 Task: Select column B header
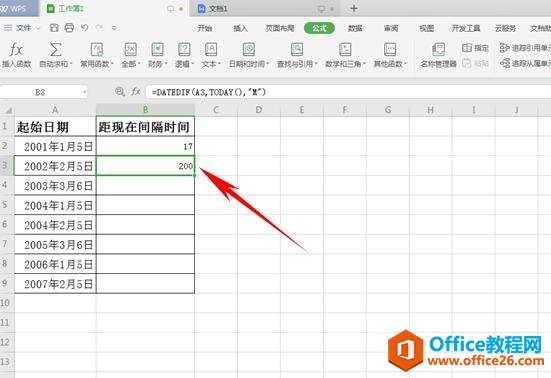point(145,110)
